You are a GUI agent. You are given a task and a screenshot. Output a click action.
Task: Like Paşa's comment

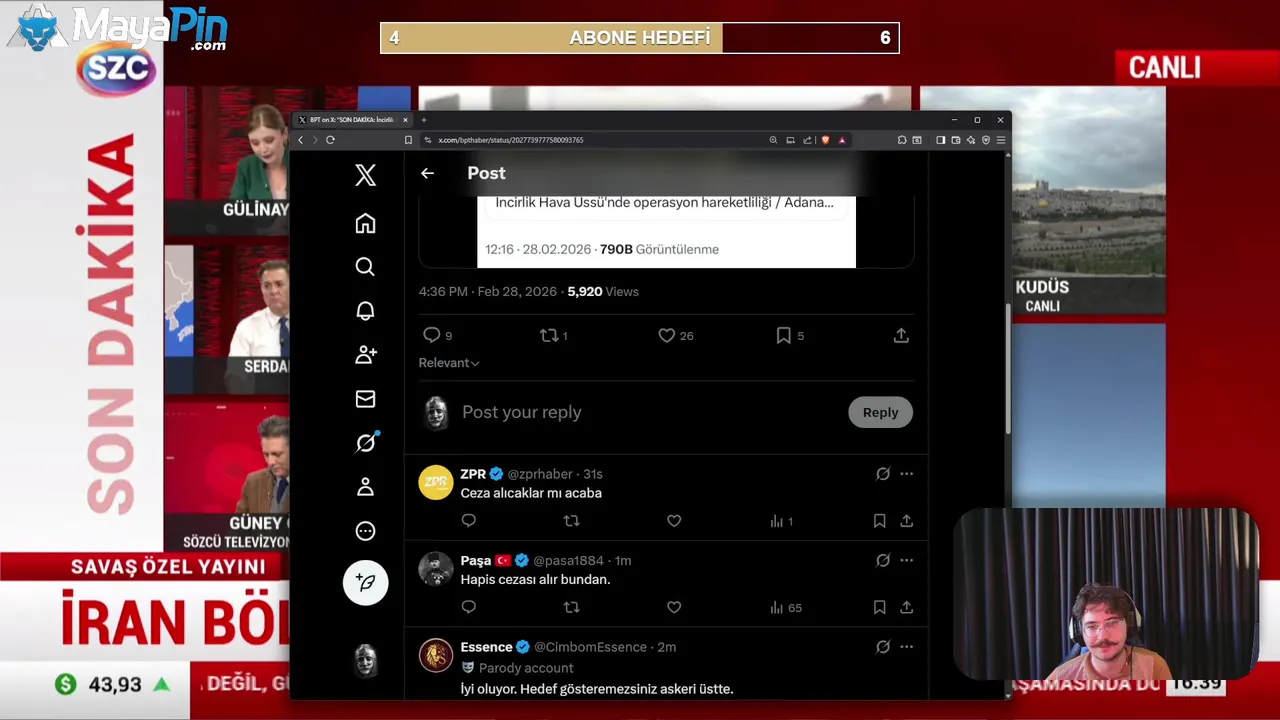click(674, 607)
